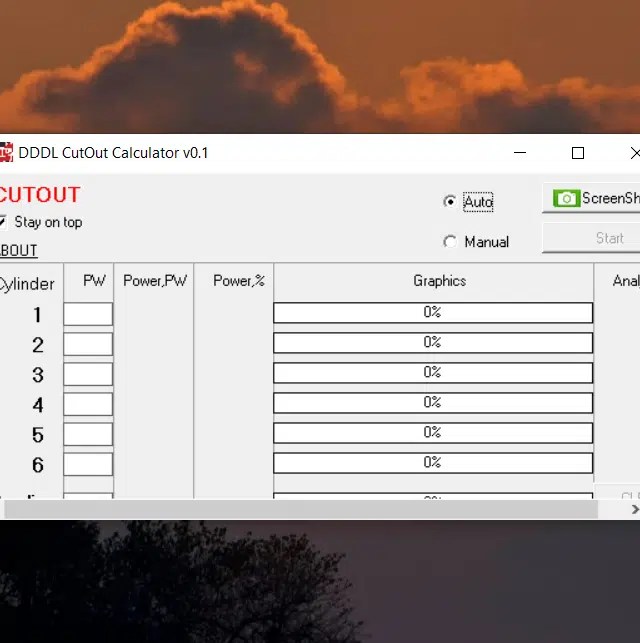This screenshot has width=640, height=643.
Task: Click the cylinder number 6 label
Action: (x=38, y=465)
